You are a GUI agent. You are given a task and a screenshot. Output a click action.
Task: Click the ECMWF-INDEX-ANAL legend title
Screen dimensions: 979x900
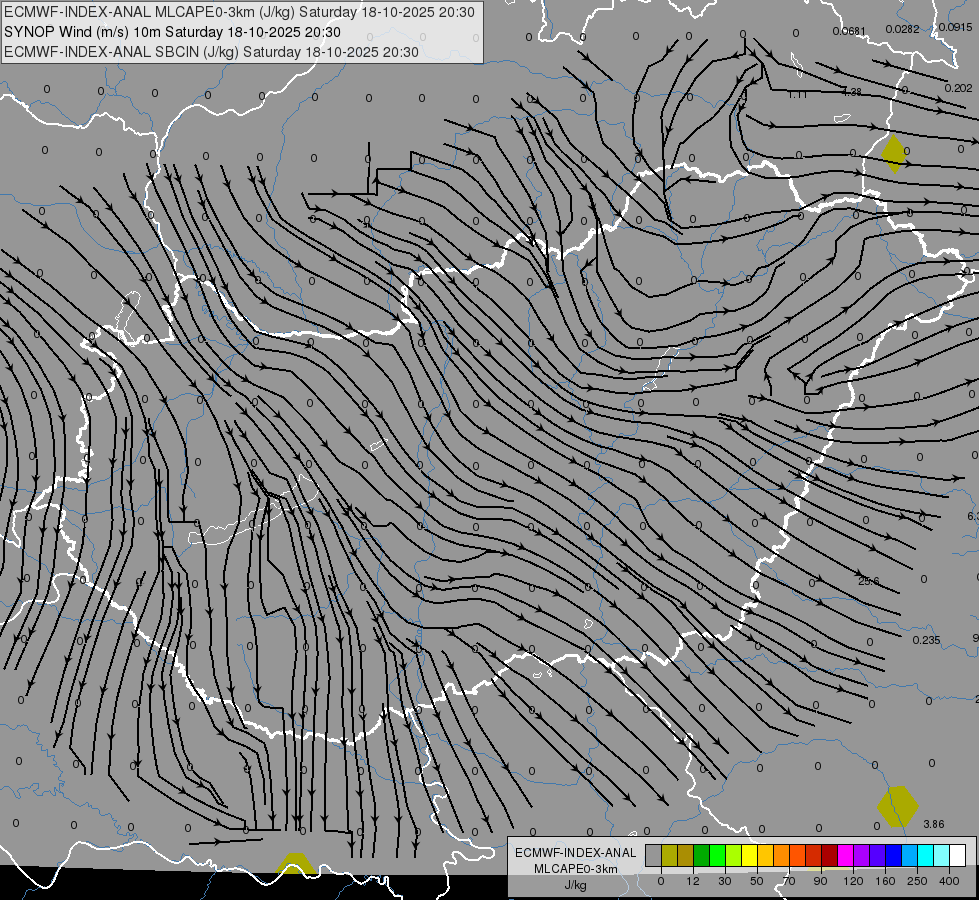click(576, 853)
